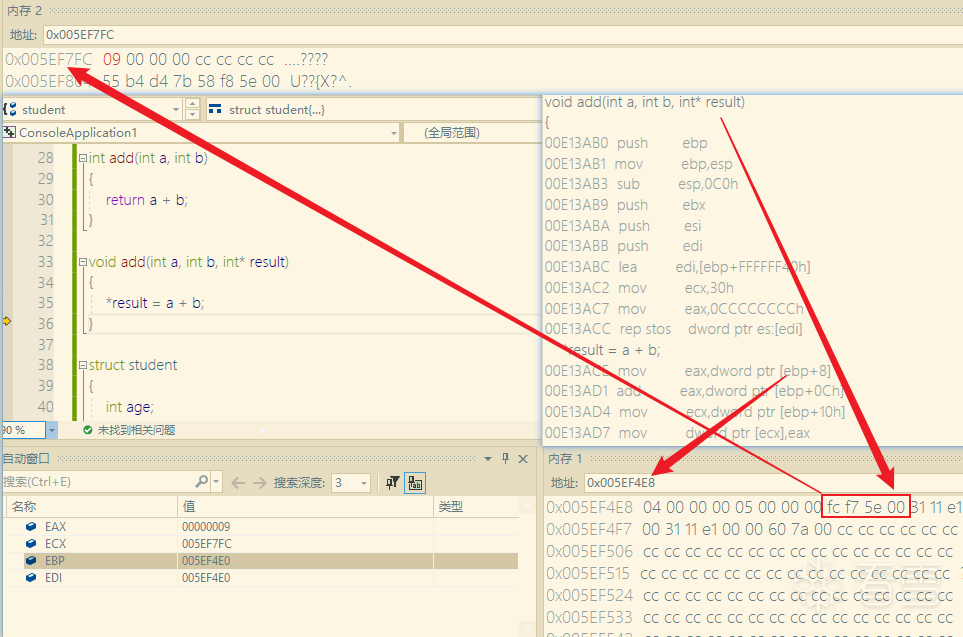Open the ConsoleApplication1 project dropdown
The image size is (963, 637).
click(x=394, y=133)
